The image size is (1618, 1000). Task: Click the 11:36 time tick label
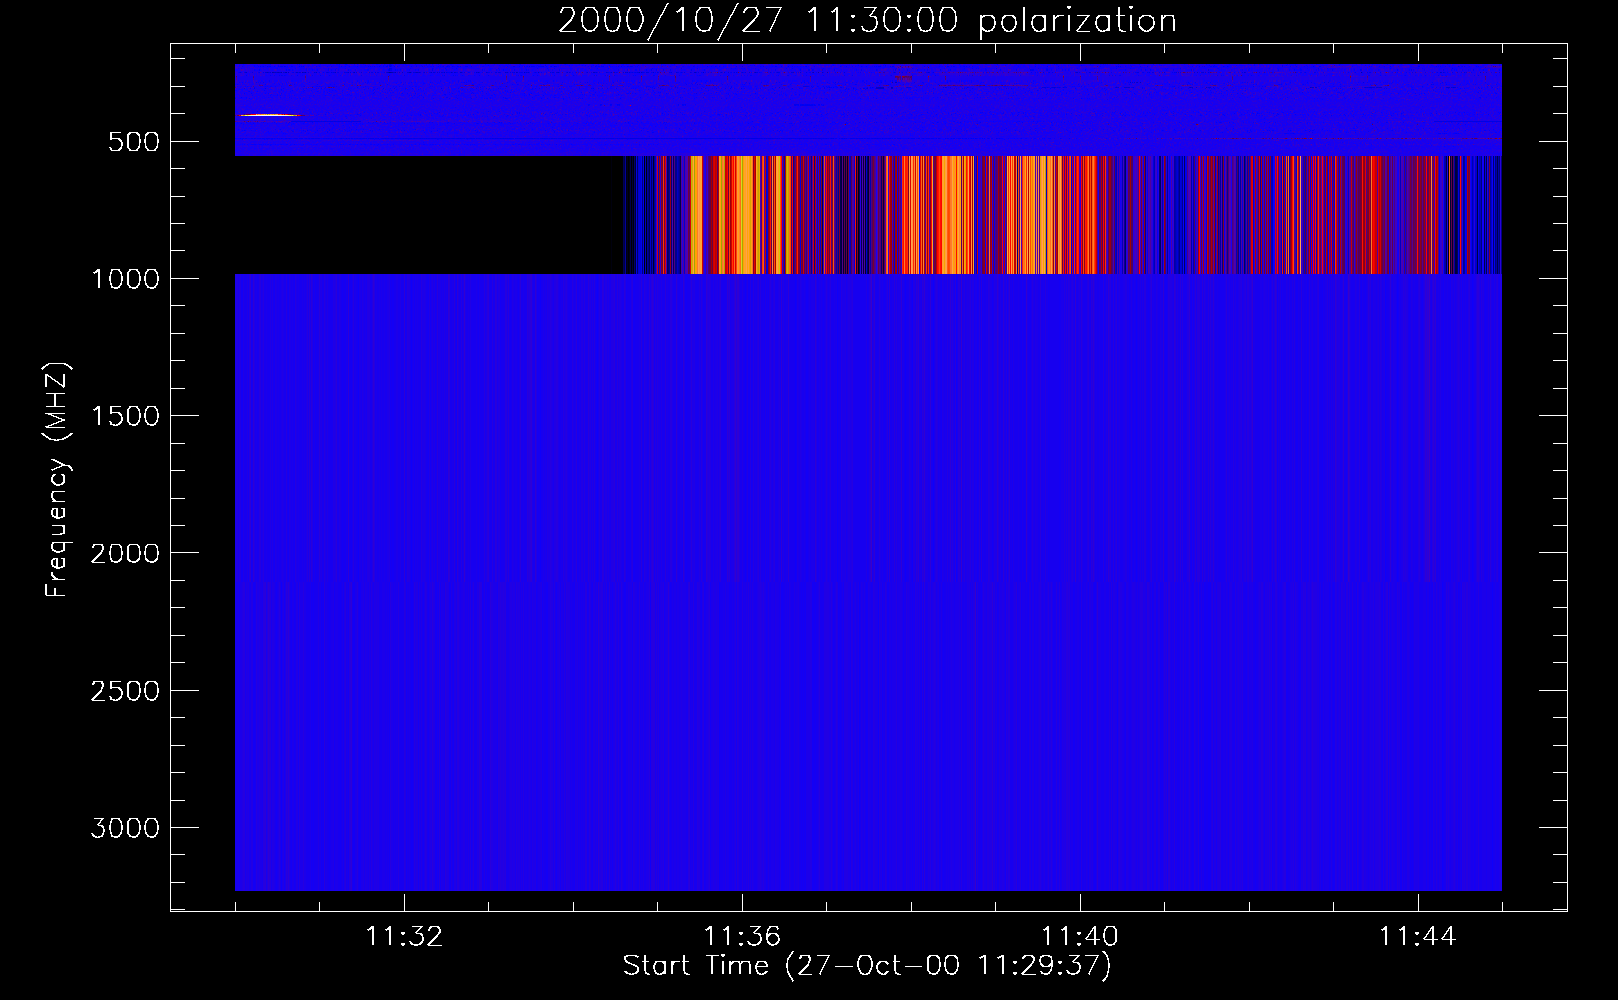click(x=742, y=937)
